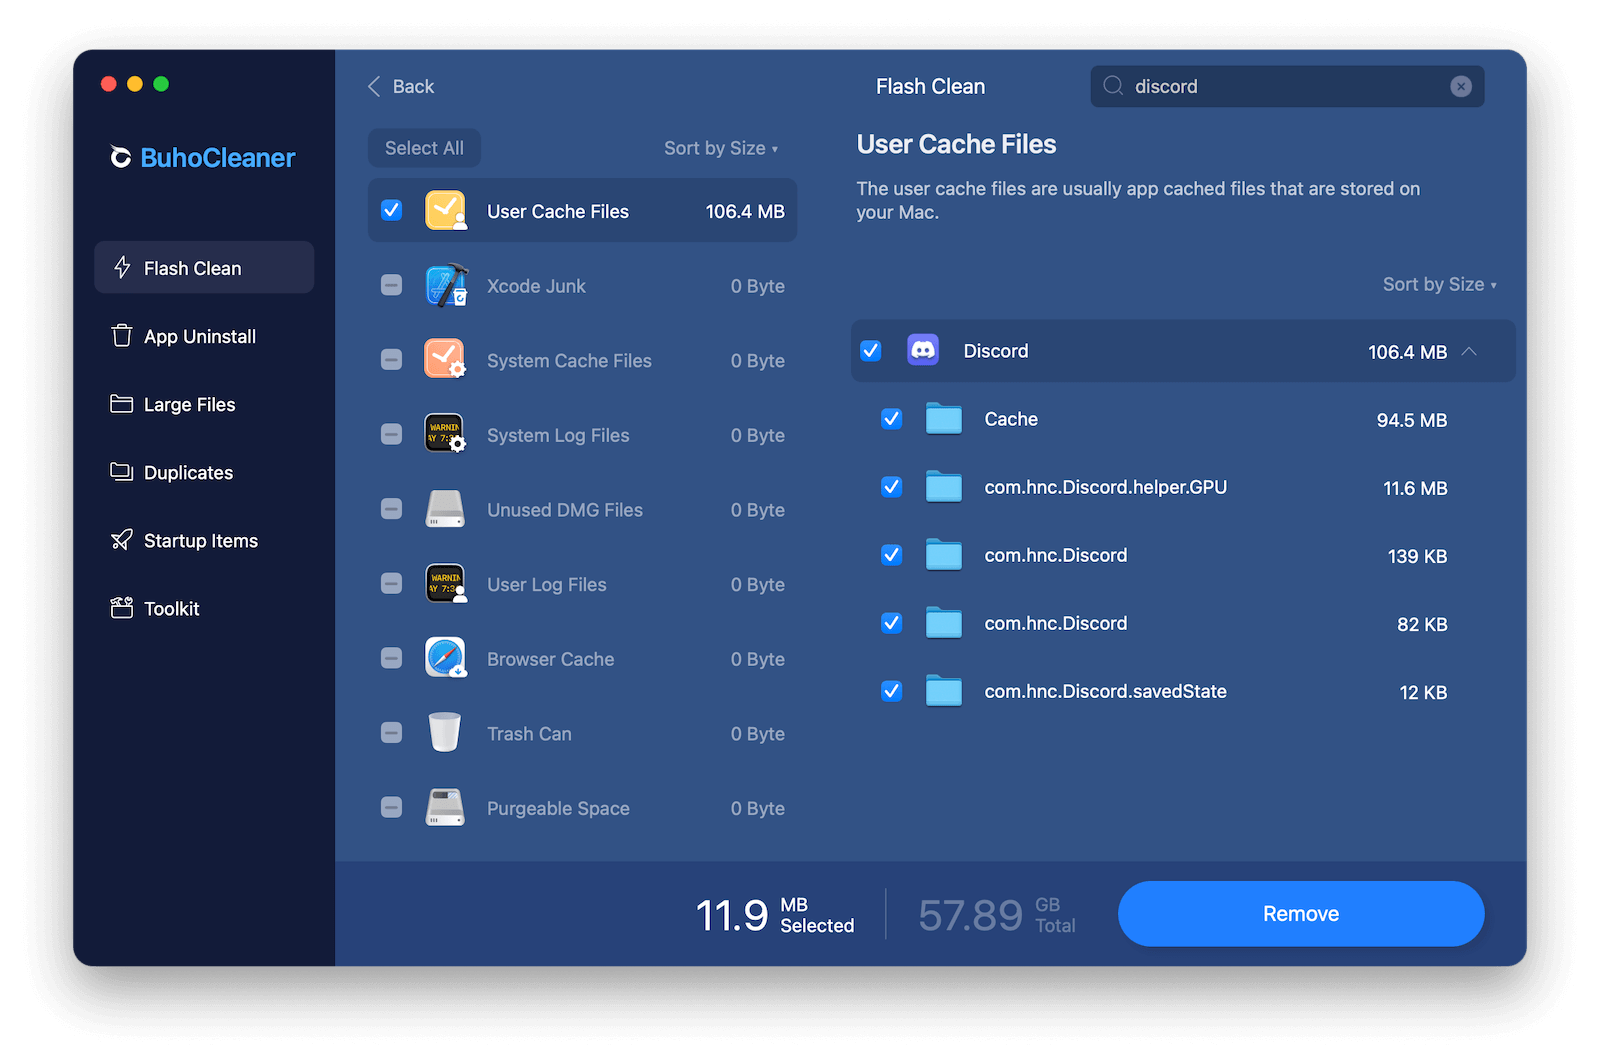Click the 11.9 MB Selected readout
Image resolution: width=1600 pixels, height=1063 pixels.
click(x=775, y=914)
